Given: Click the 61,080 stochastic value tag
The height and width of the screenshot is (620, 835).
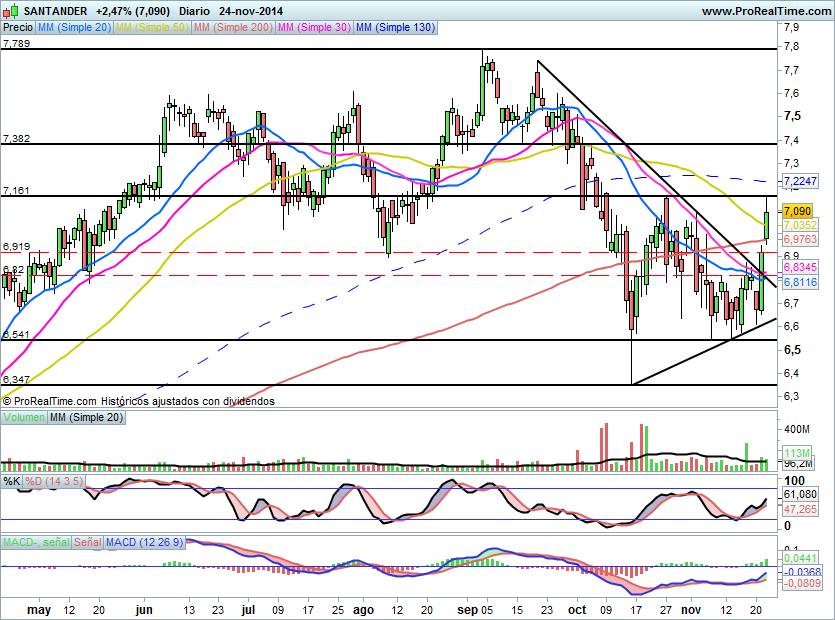Looking at the screenshot, I should pos(800,494).
